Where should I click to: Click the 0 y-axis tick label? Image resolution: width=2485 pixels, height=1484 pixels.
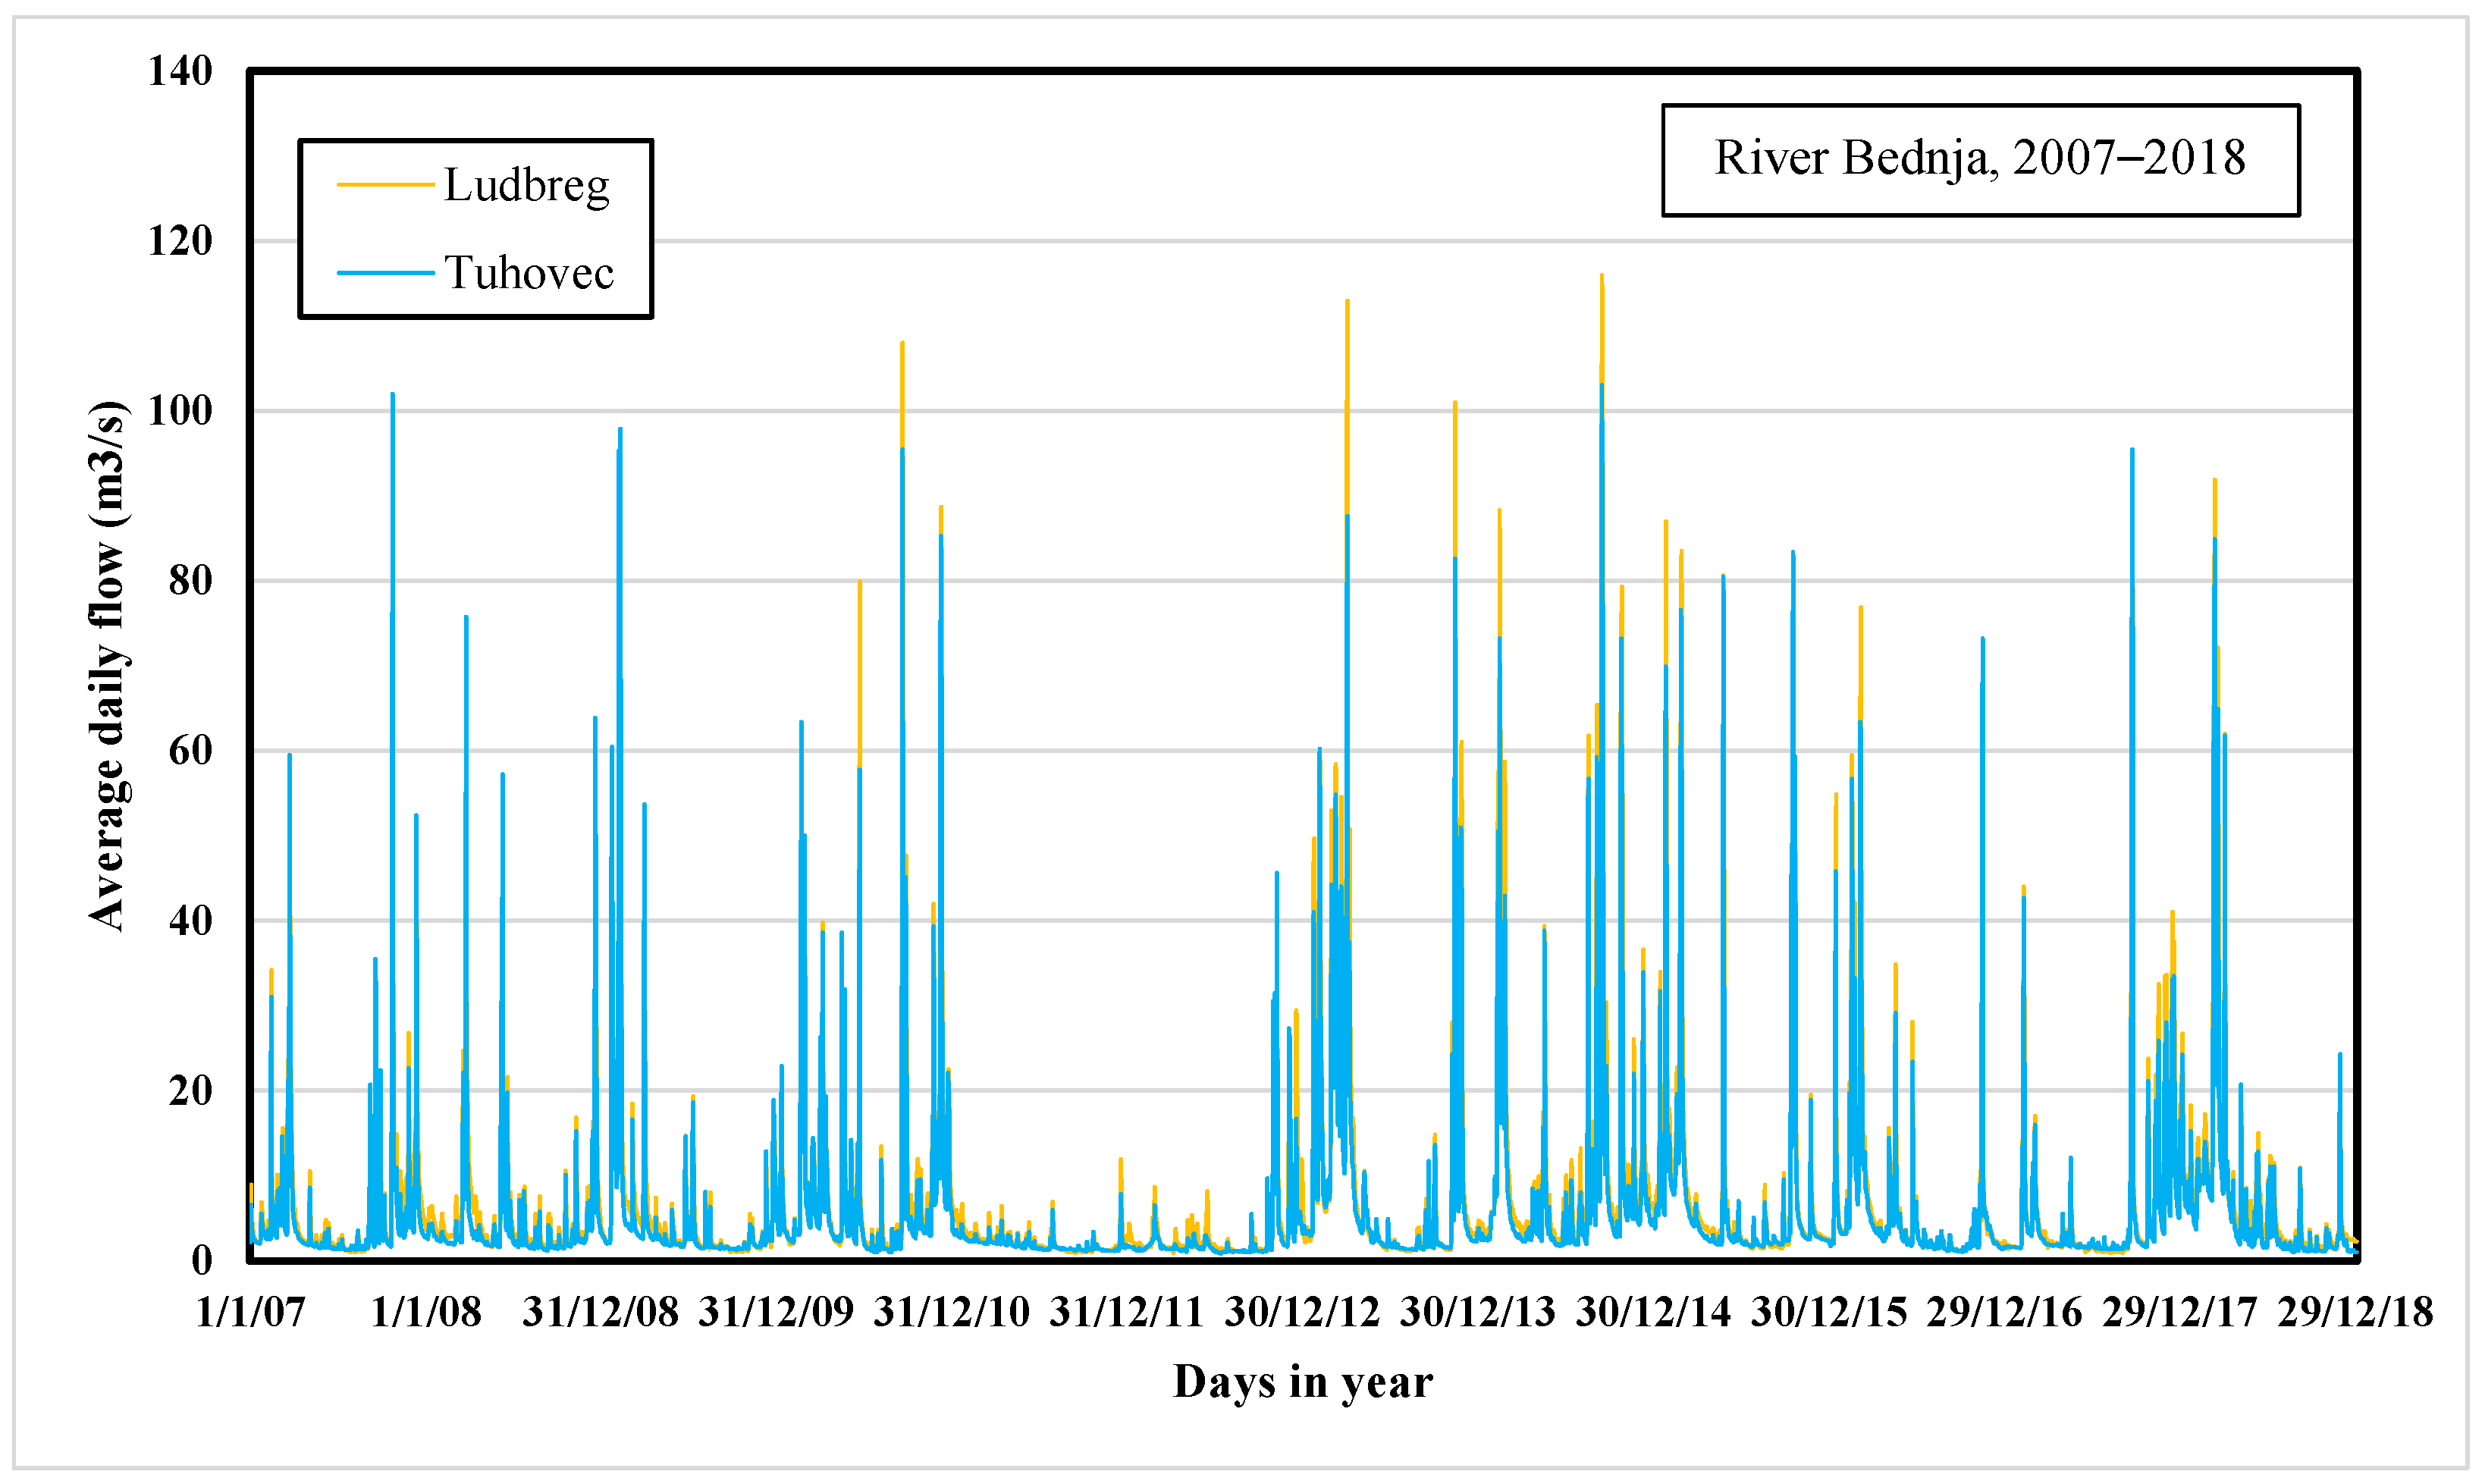202,1260
